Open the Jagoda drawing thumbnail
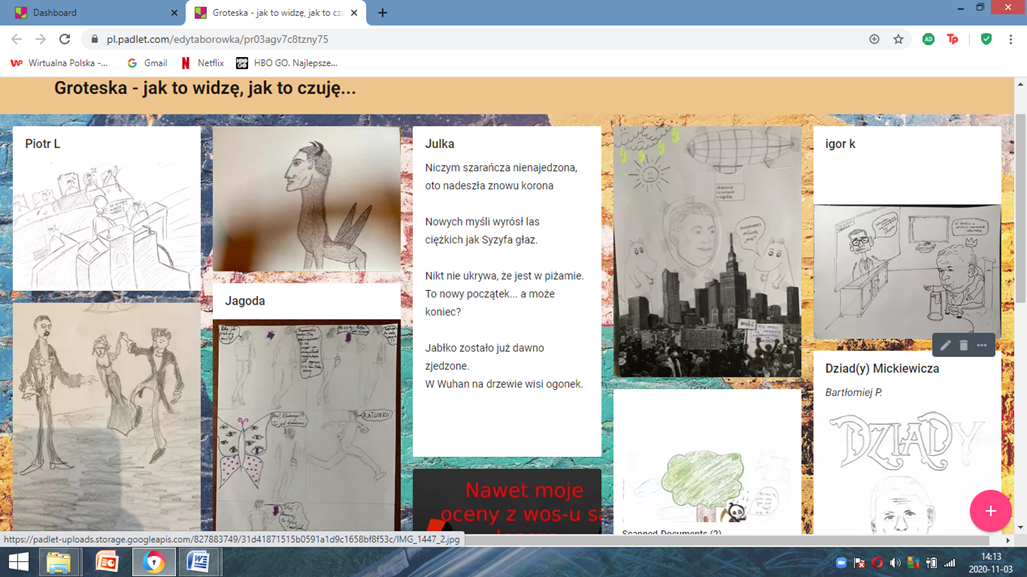This screenshot has height=577, width=1027. point(306,425)
